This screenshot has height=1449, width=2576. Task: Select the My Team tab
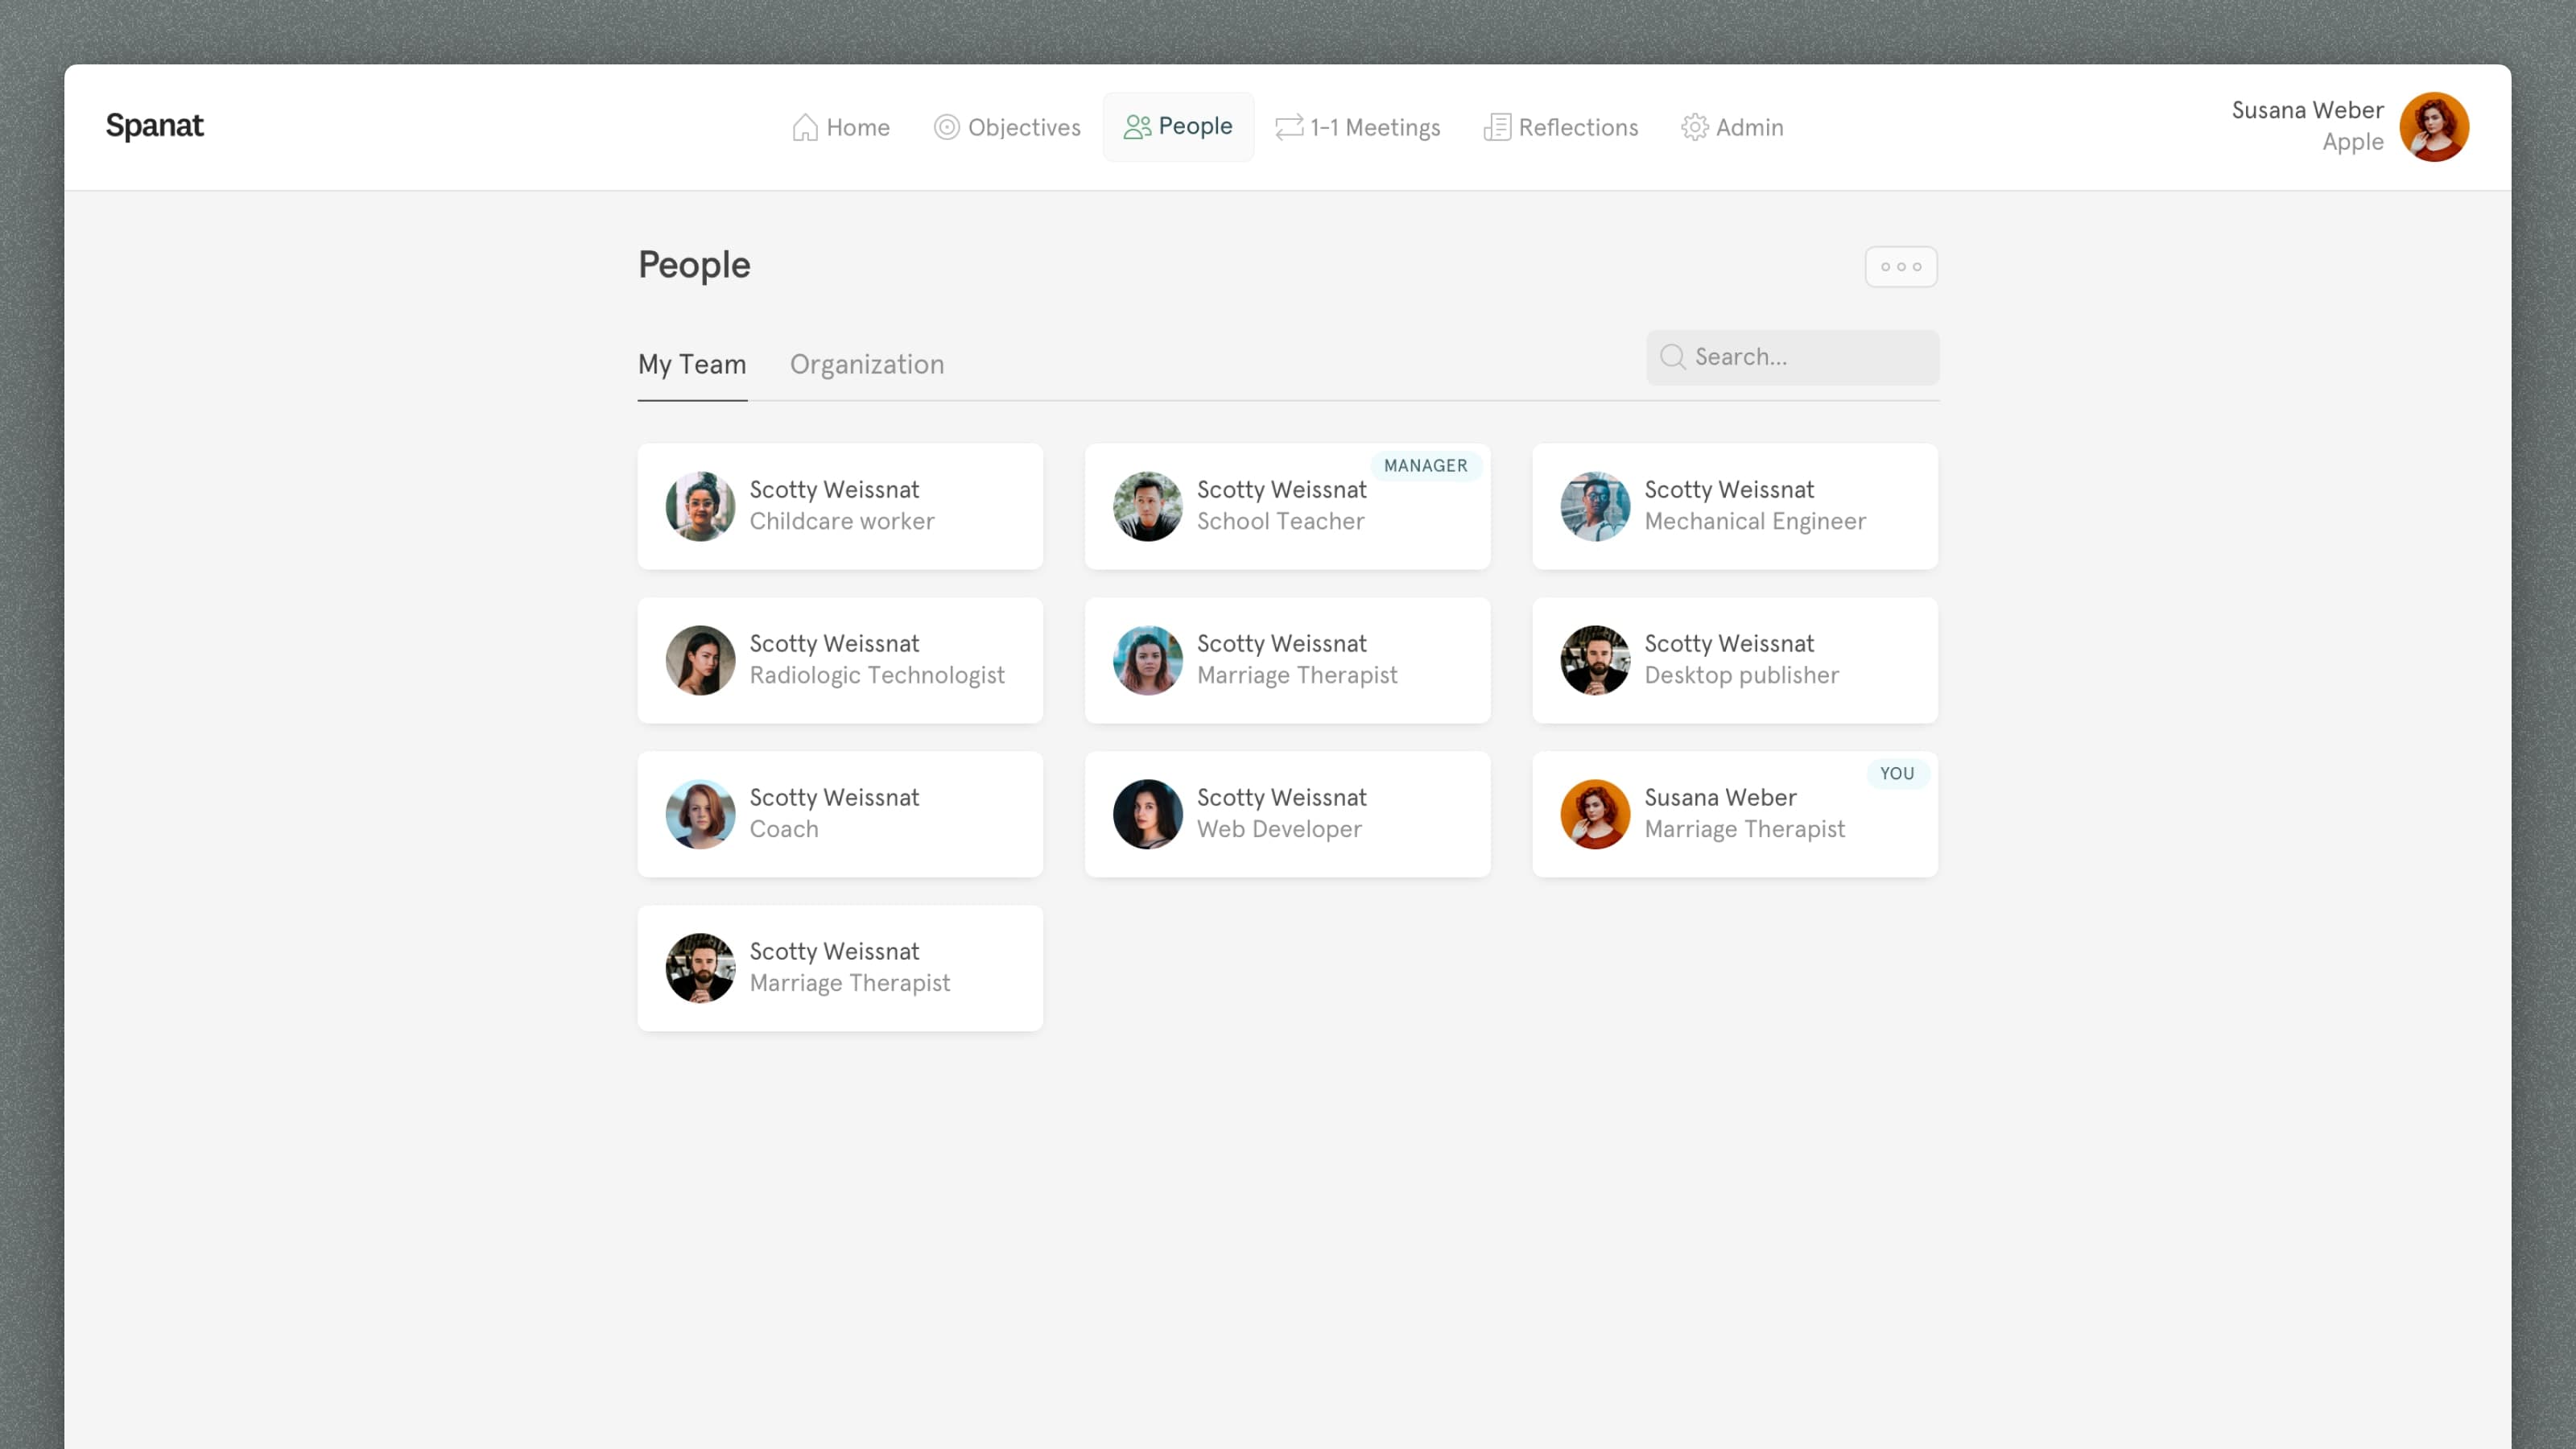(692, 364)
